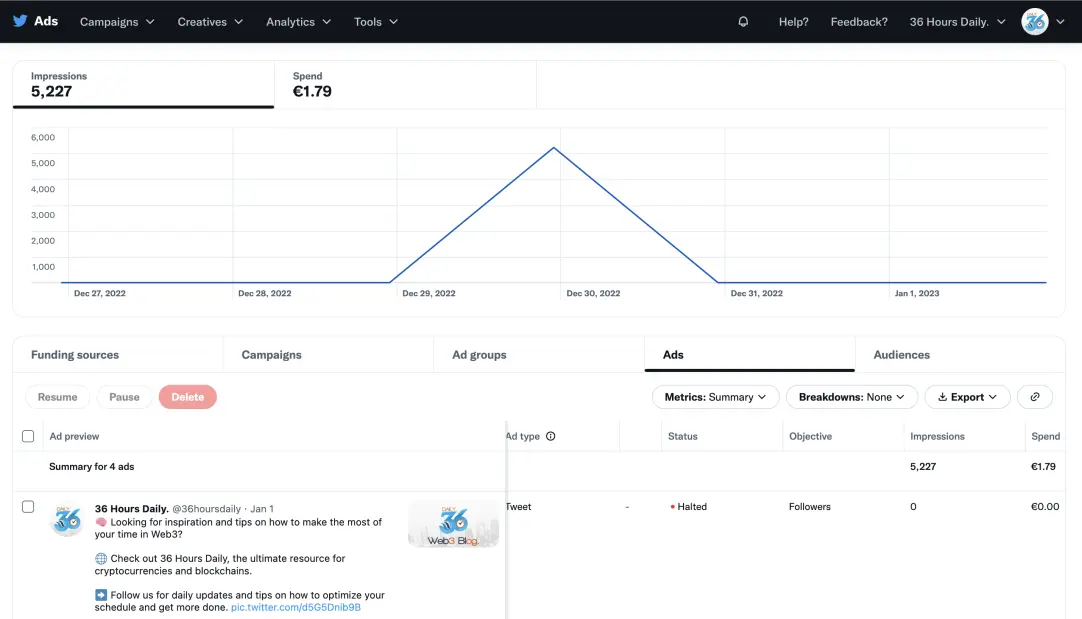Open the Campaigns menu
Screen dimensions: 1082x619
[117, 22]
